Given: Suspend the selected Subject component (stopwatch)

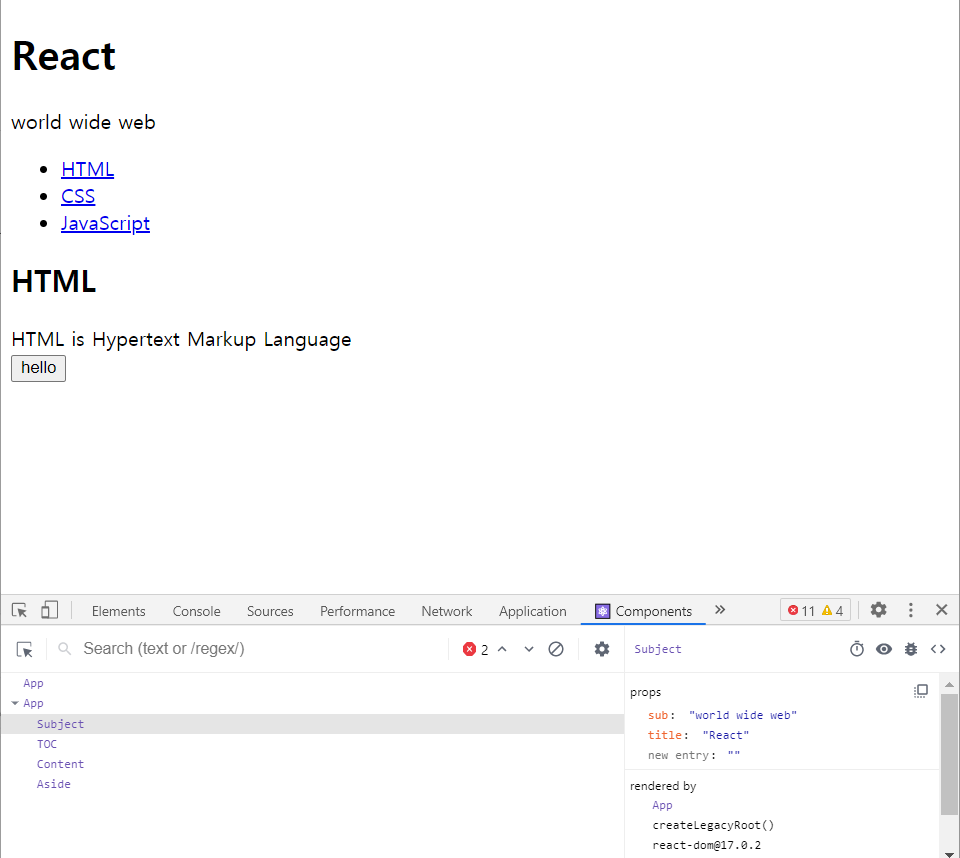Looking at the screenshot, I should click(857, 649).
